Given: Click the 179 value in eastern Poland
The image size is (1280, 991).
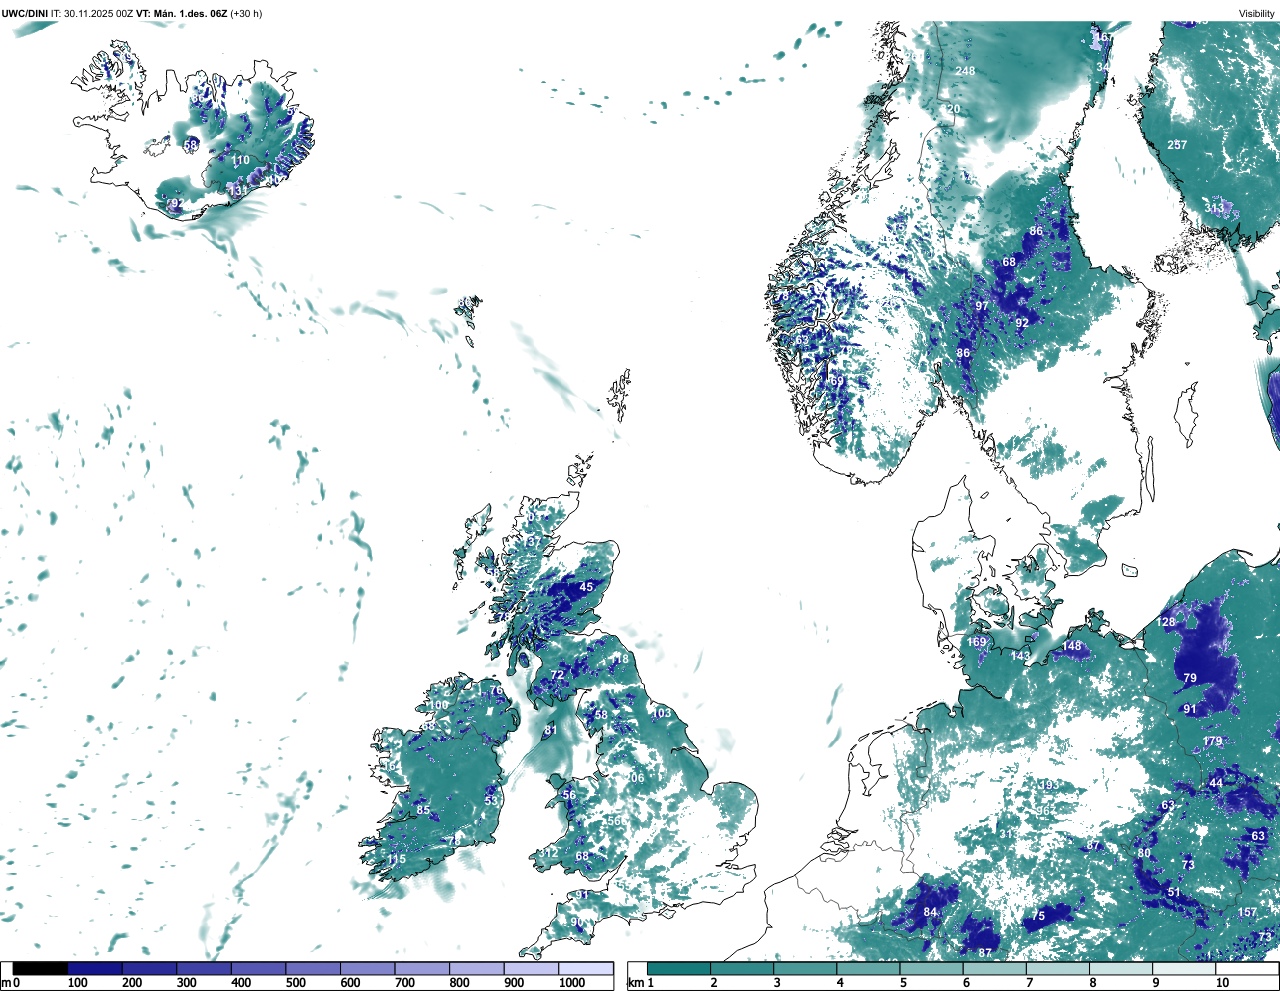Looking at the screenshot, I should tap(1213, 741).
